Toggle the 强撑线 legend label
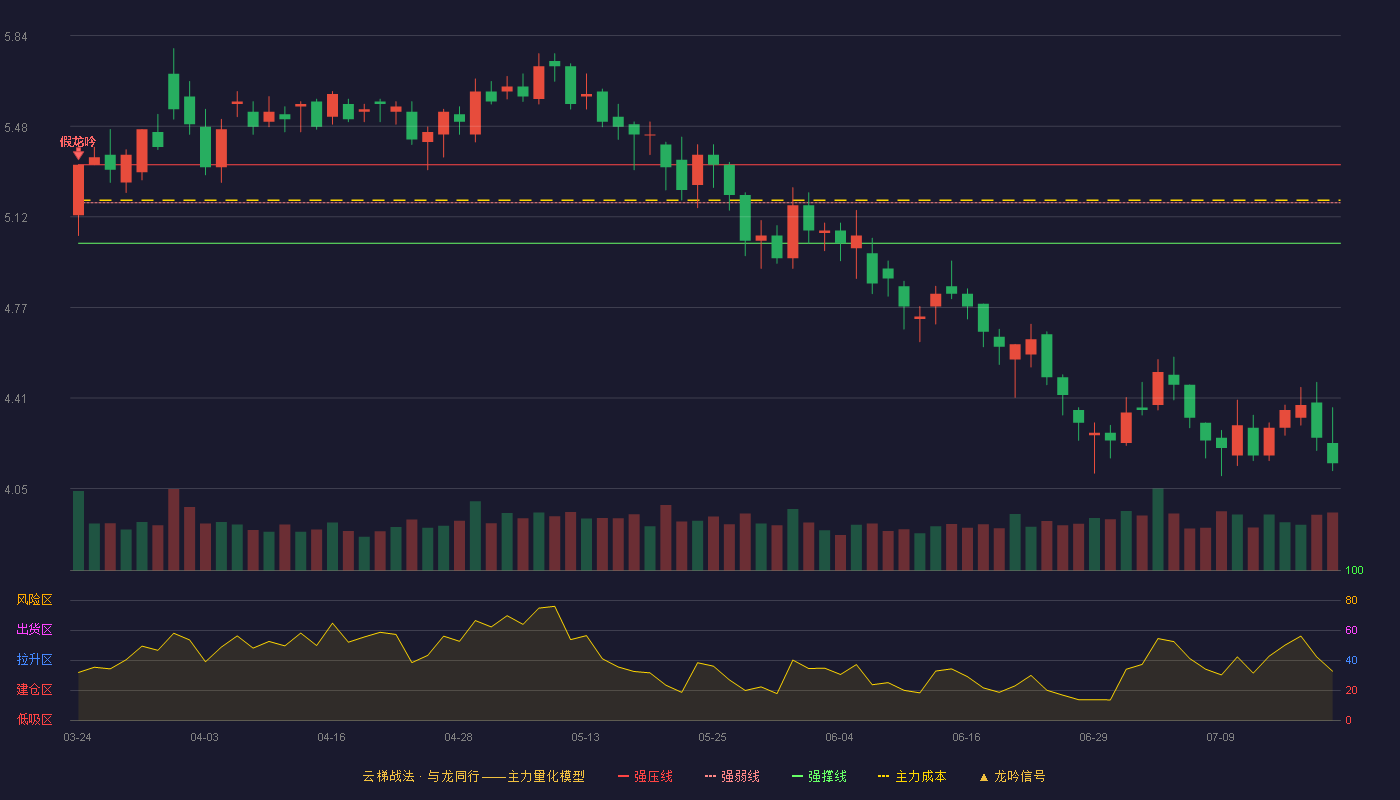The height and width of the screenshot is (800, 1400). click(x=827, y=776)
